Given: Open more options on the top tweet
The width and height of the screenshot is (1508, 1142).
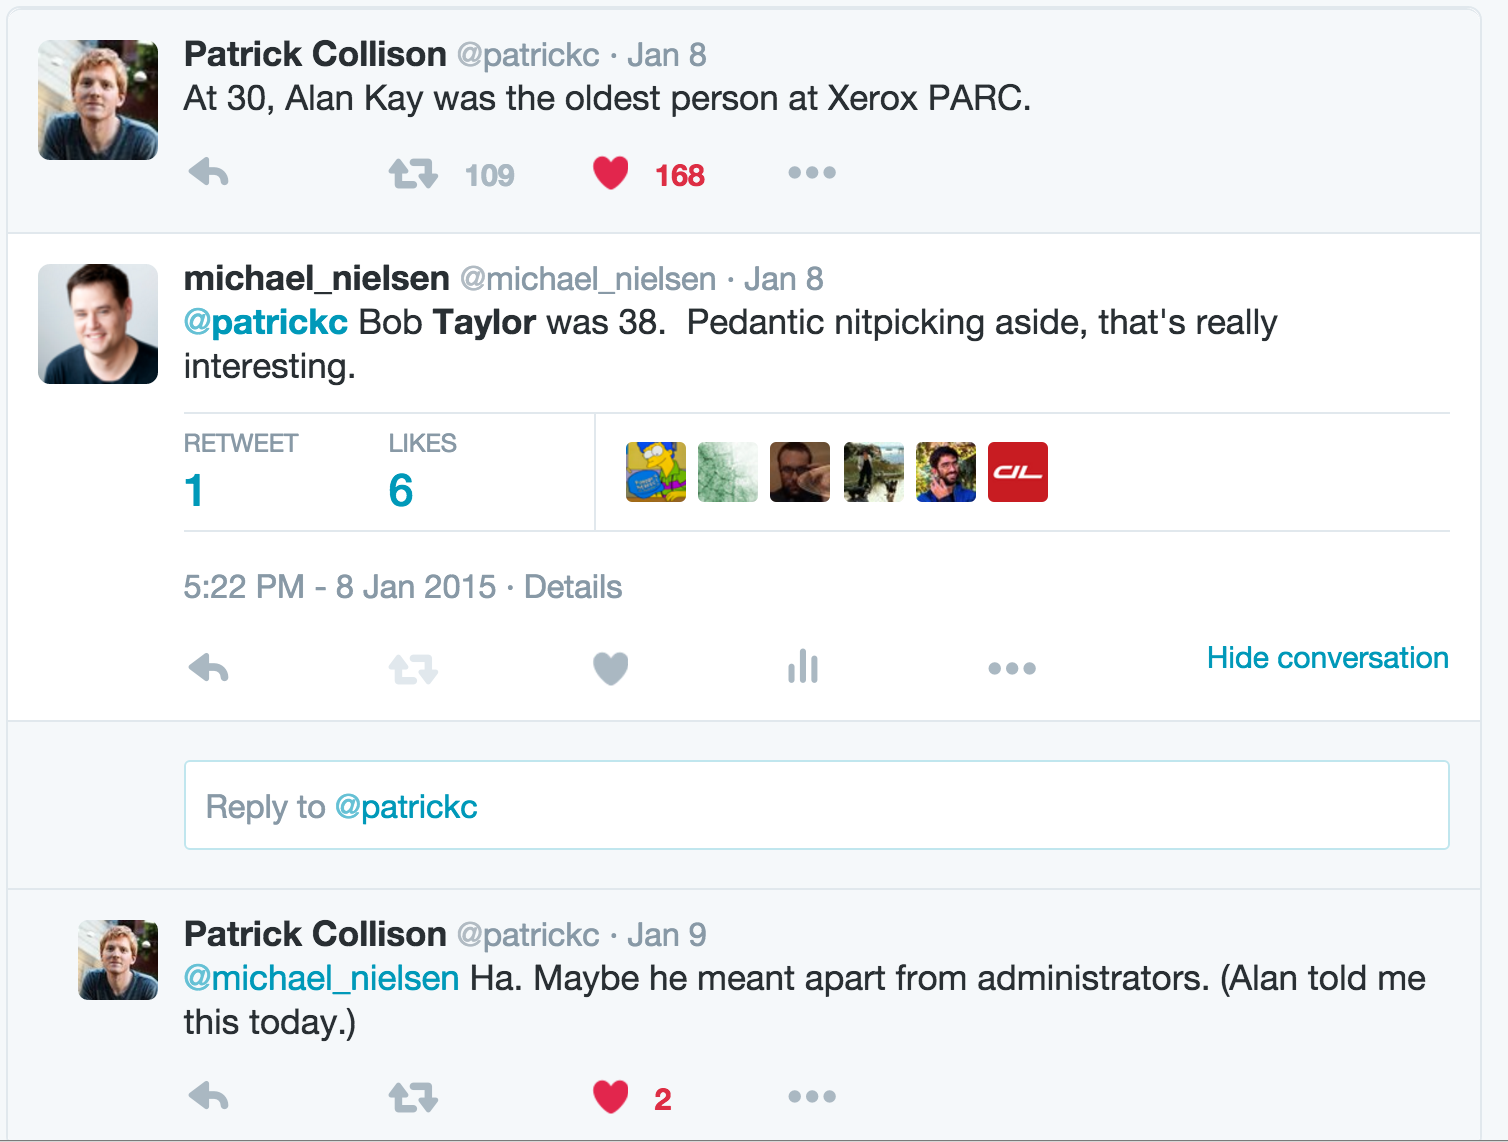Looking at the screenshot, I should point(812,173).
